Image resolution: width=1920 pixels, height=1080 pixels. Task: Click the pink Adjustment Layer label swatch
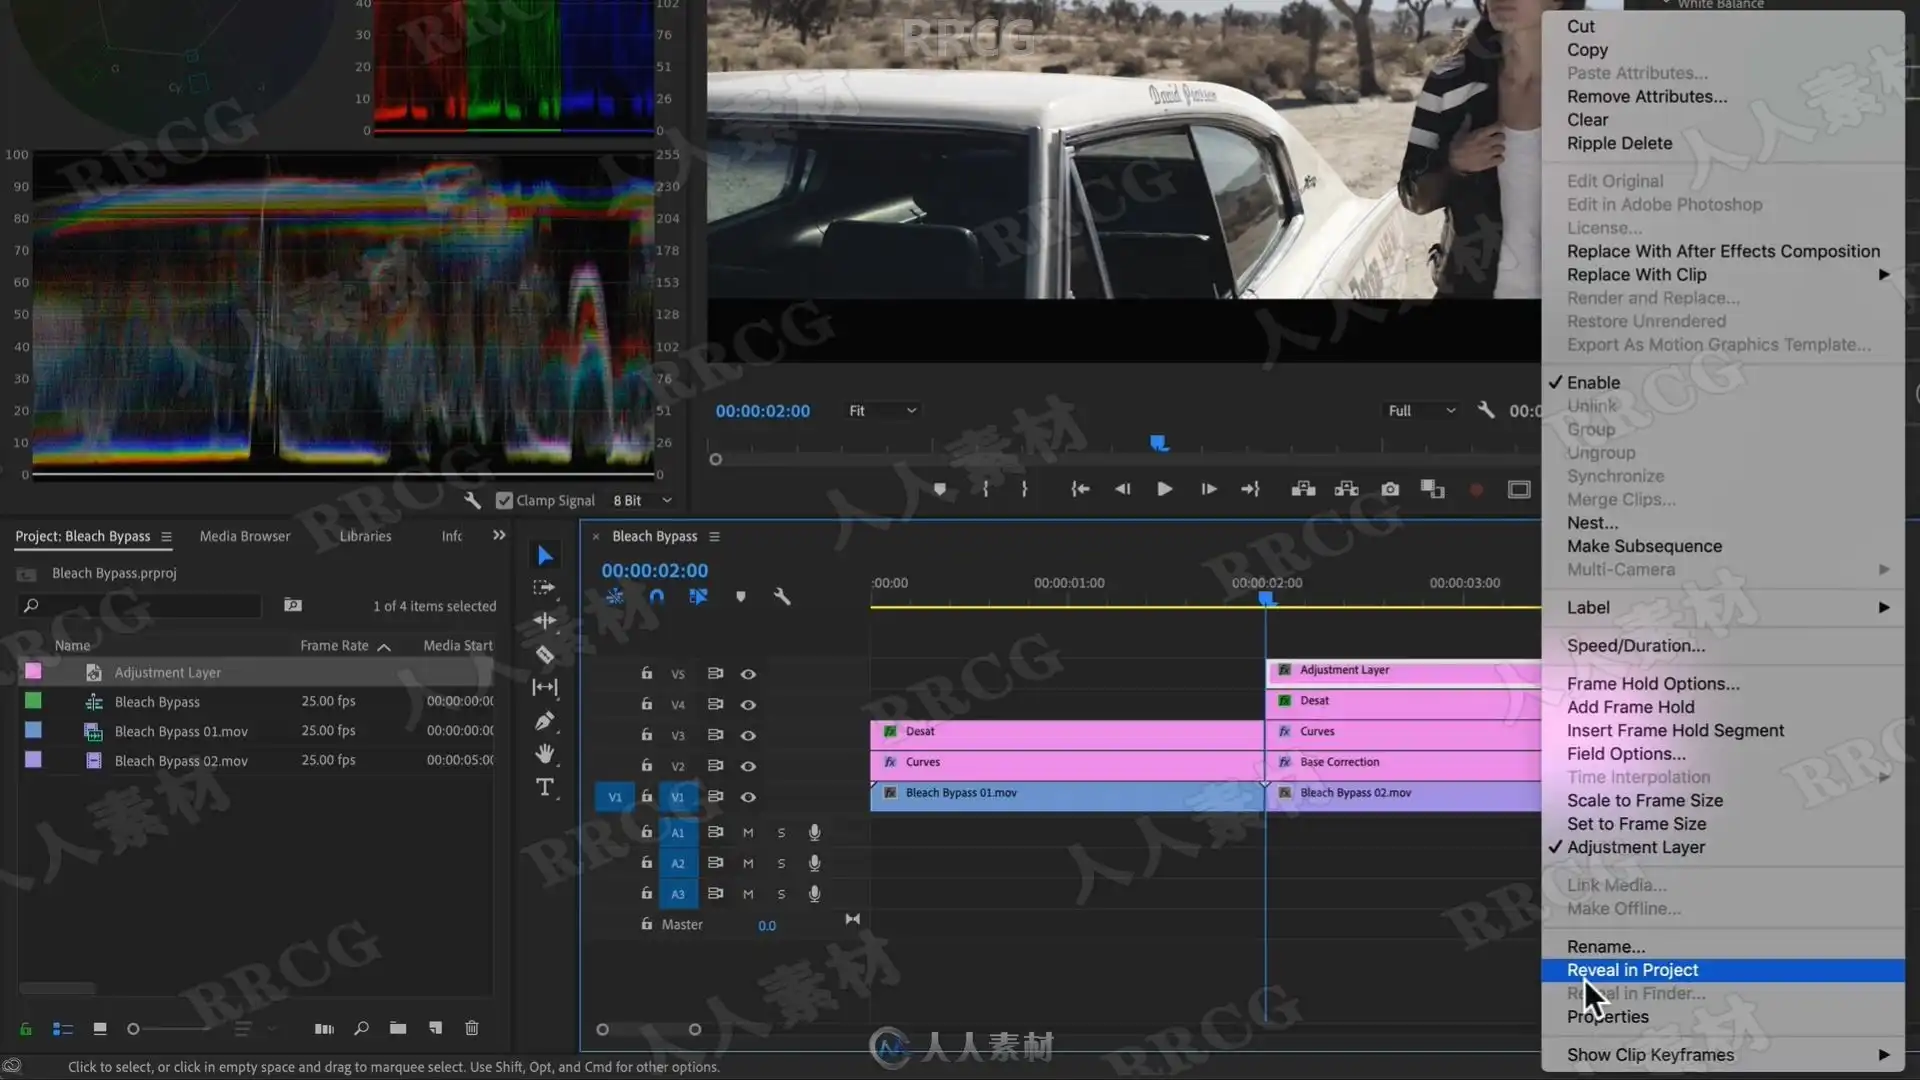click(33, 672)
